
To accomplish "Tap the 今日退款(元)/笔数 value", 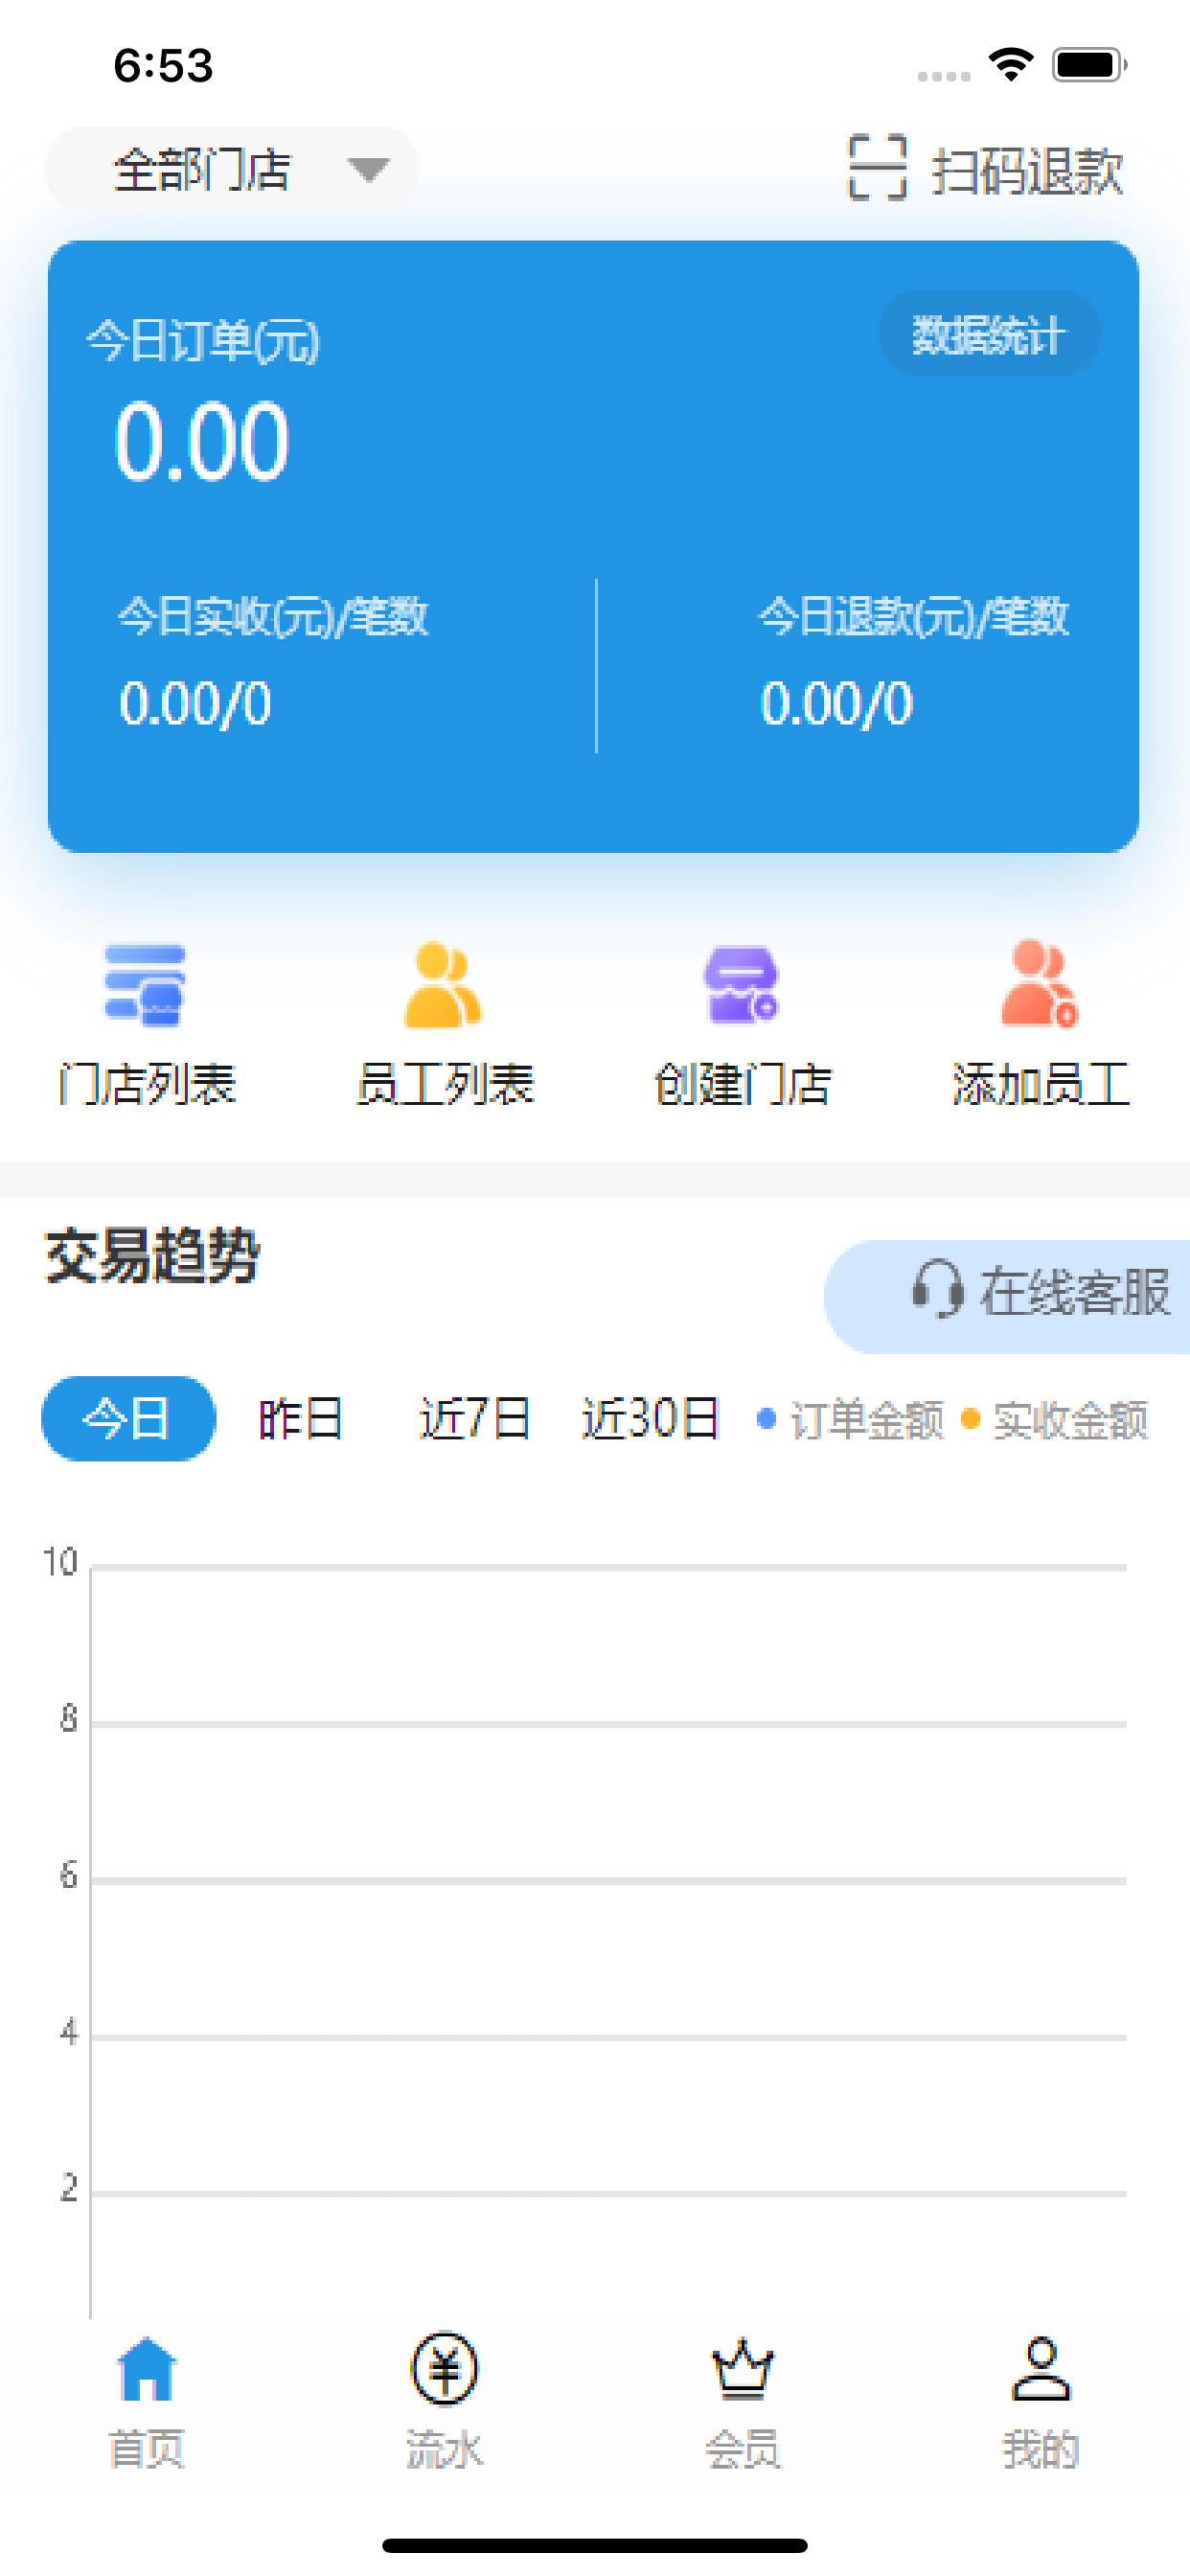I will tap(837, 703).
